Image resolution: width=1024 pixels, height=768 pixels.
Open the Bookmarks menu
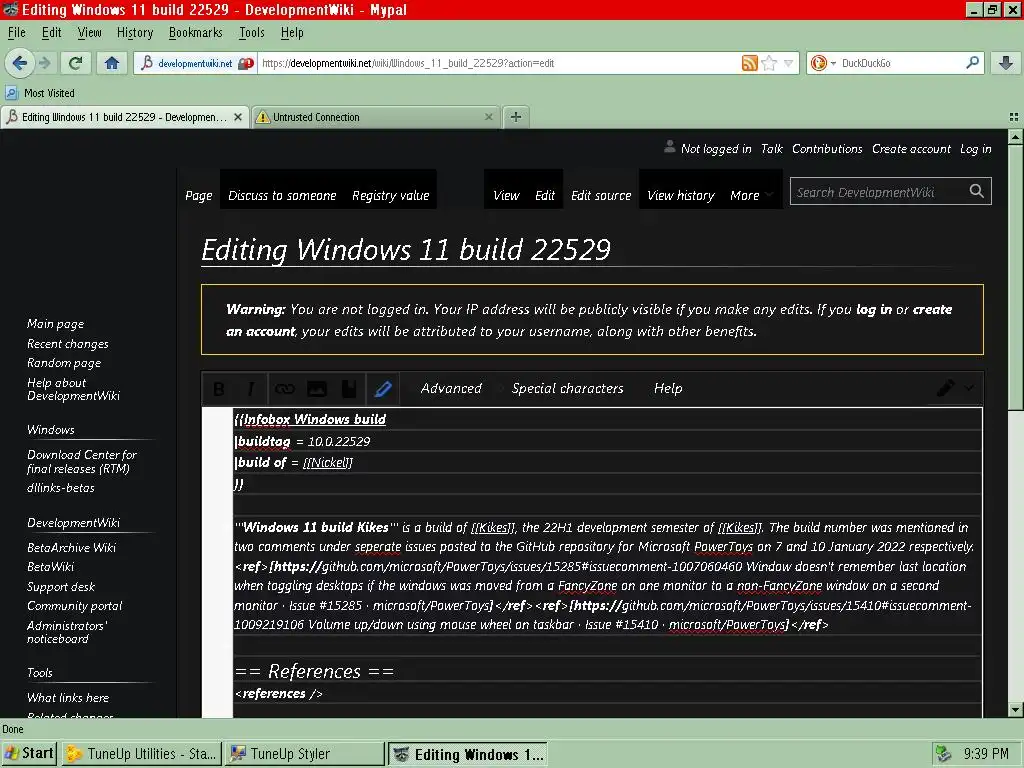[x=195, y=33]
